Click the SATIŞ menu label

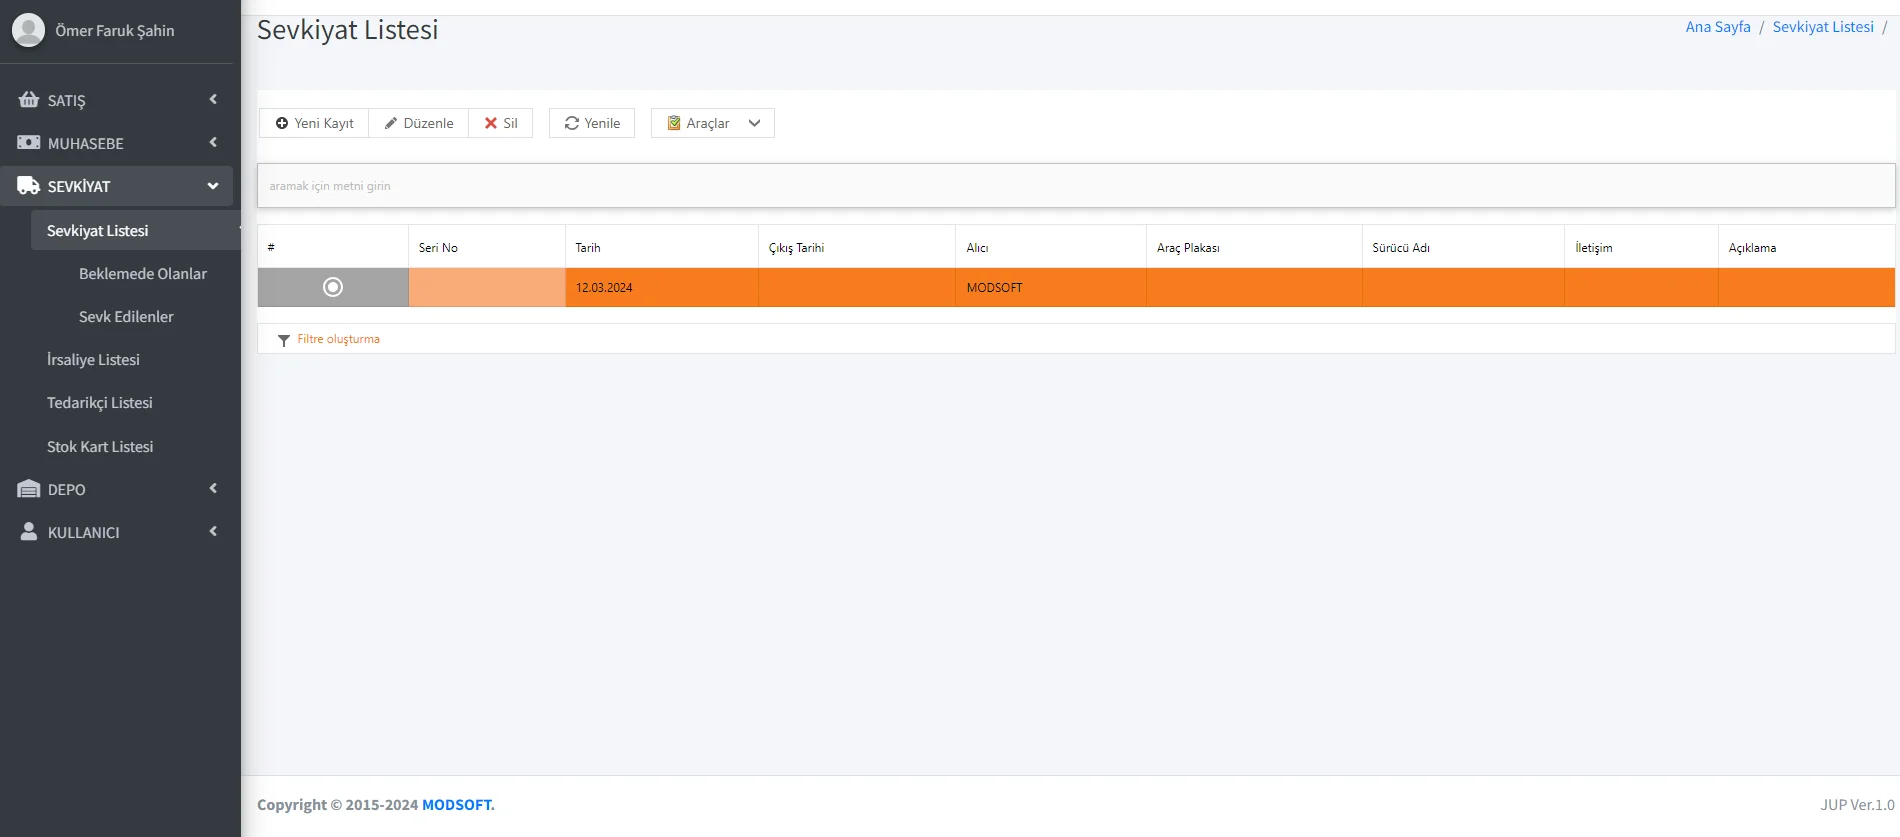pyautogui.click(x=67, y=100)
